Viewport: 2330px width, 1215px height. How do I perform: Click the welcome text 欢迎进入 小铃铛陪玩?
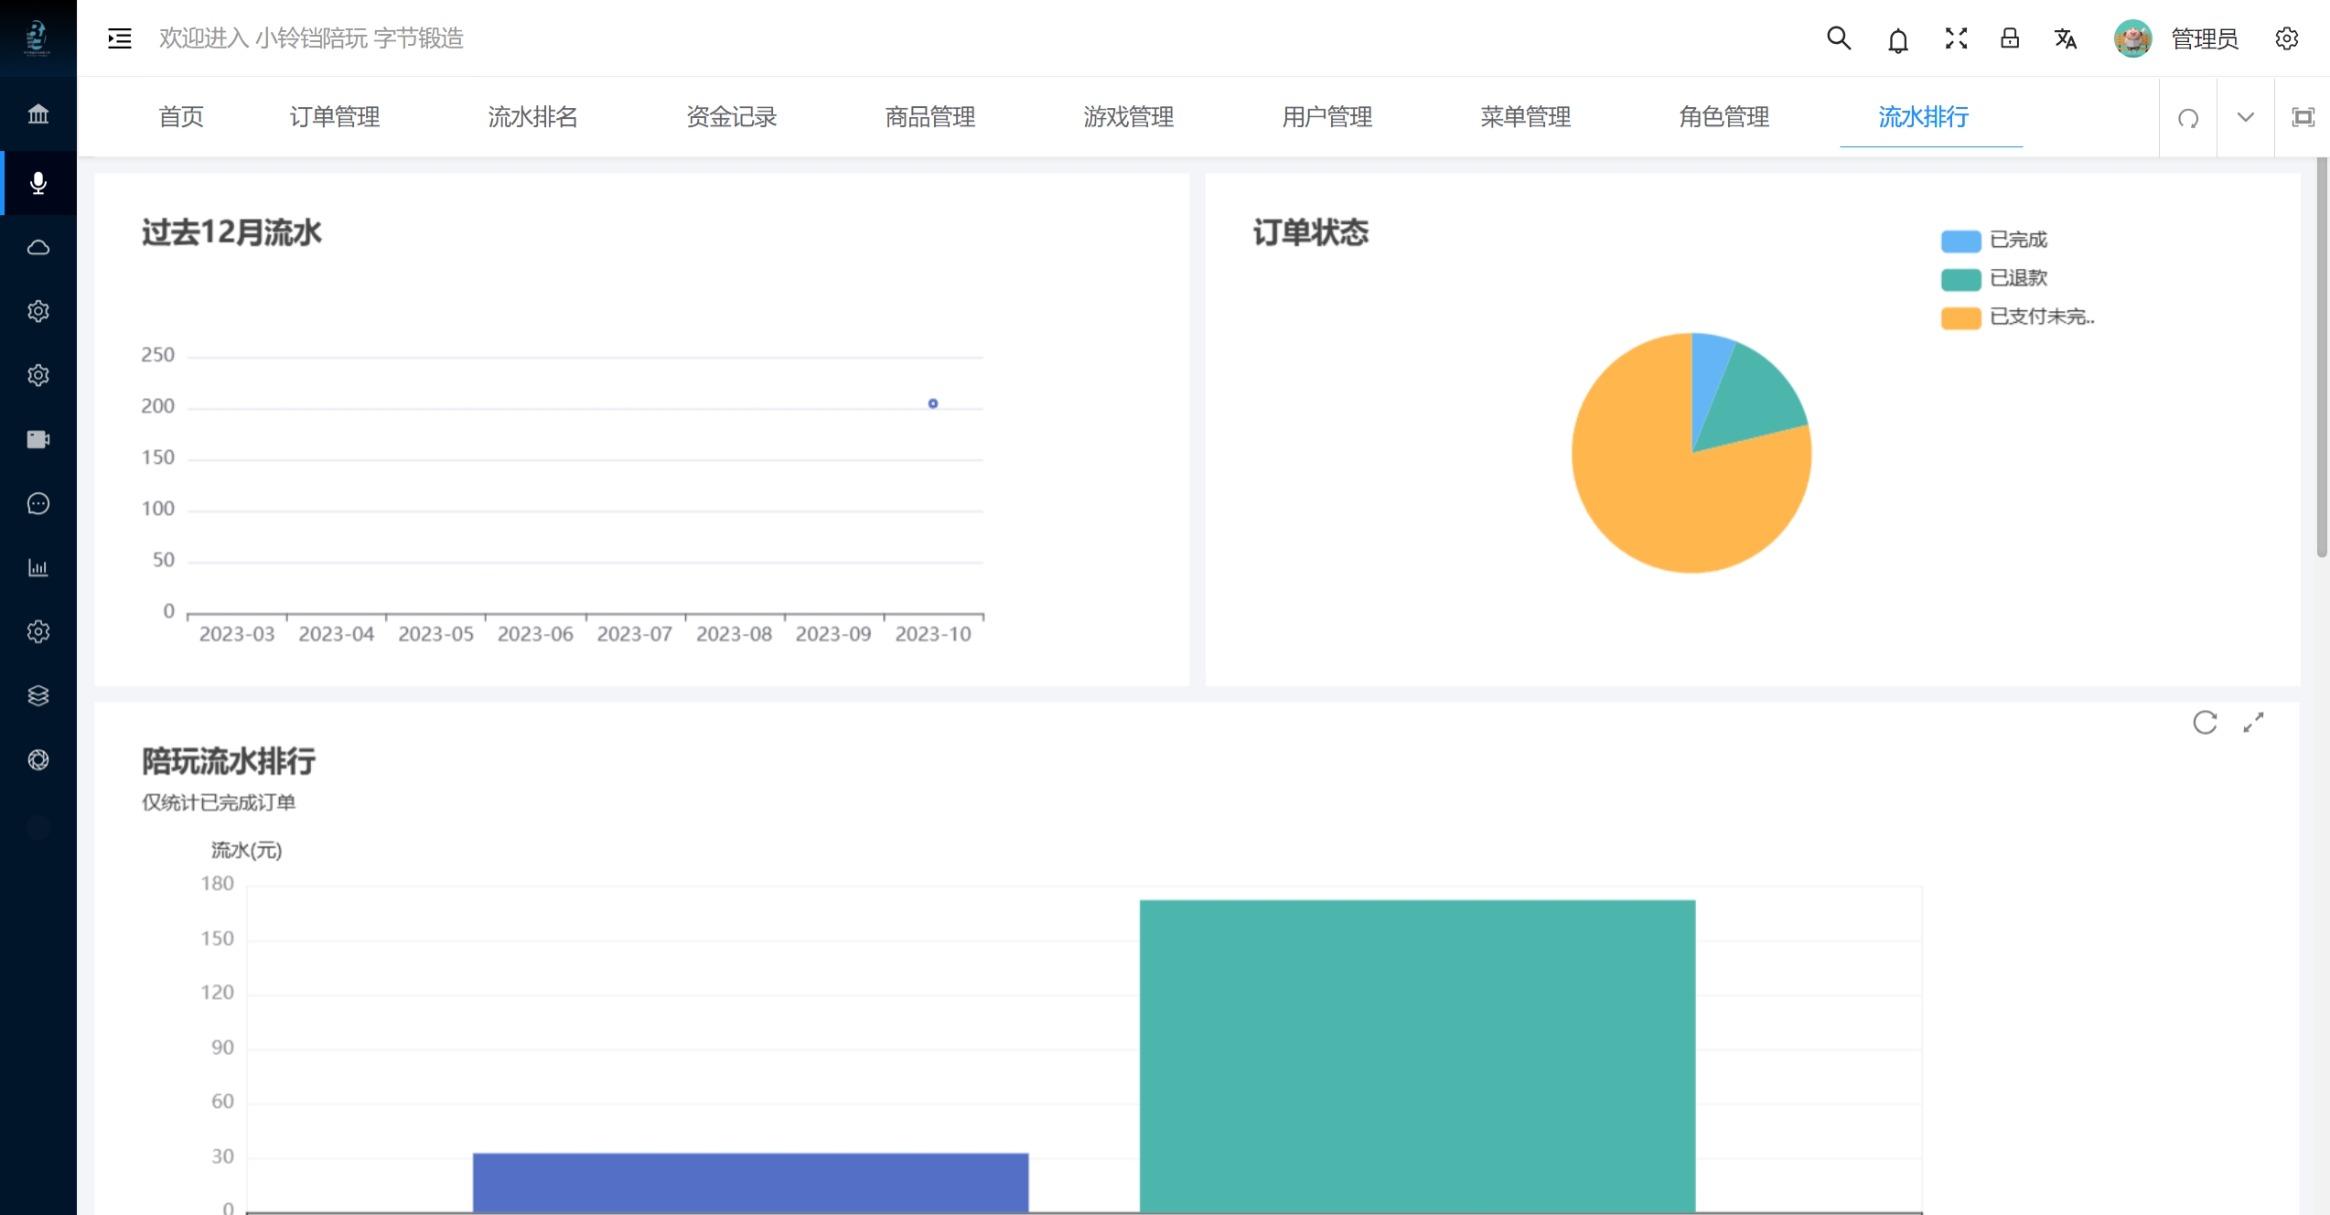[x=263, y=38]
